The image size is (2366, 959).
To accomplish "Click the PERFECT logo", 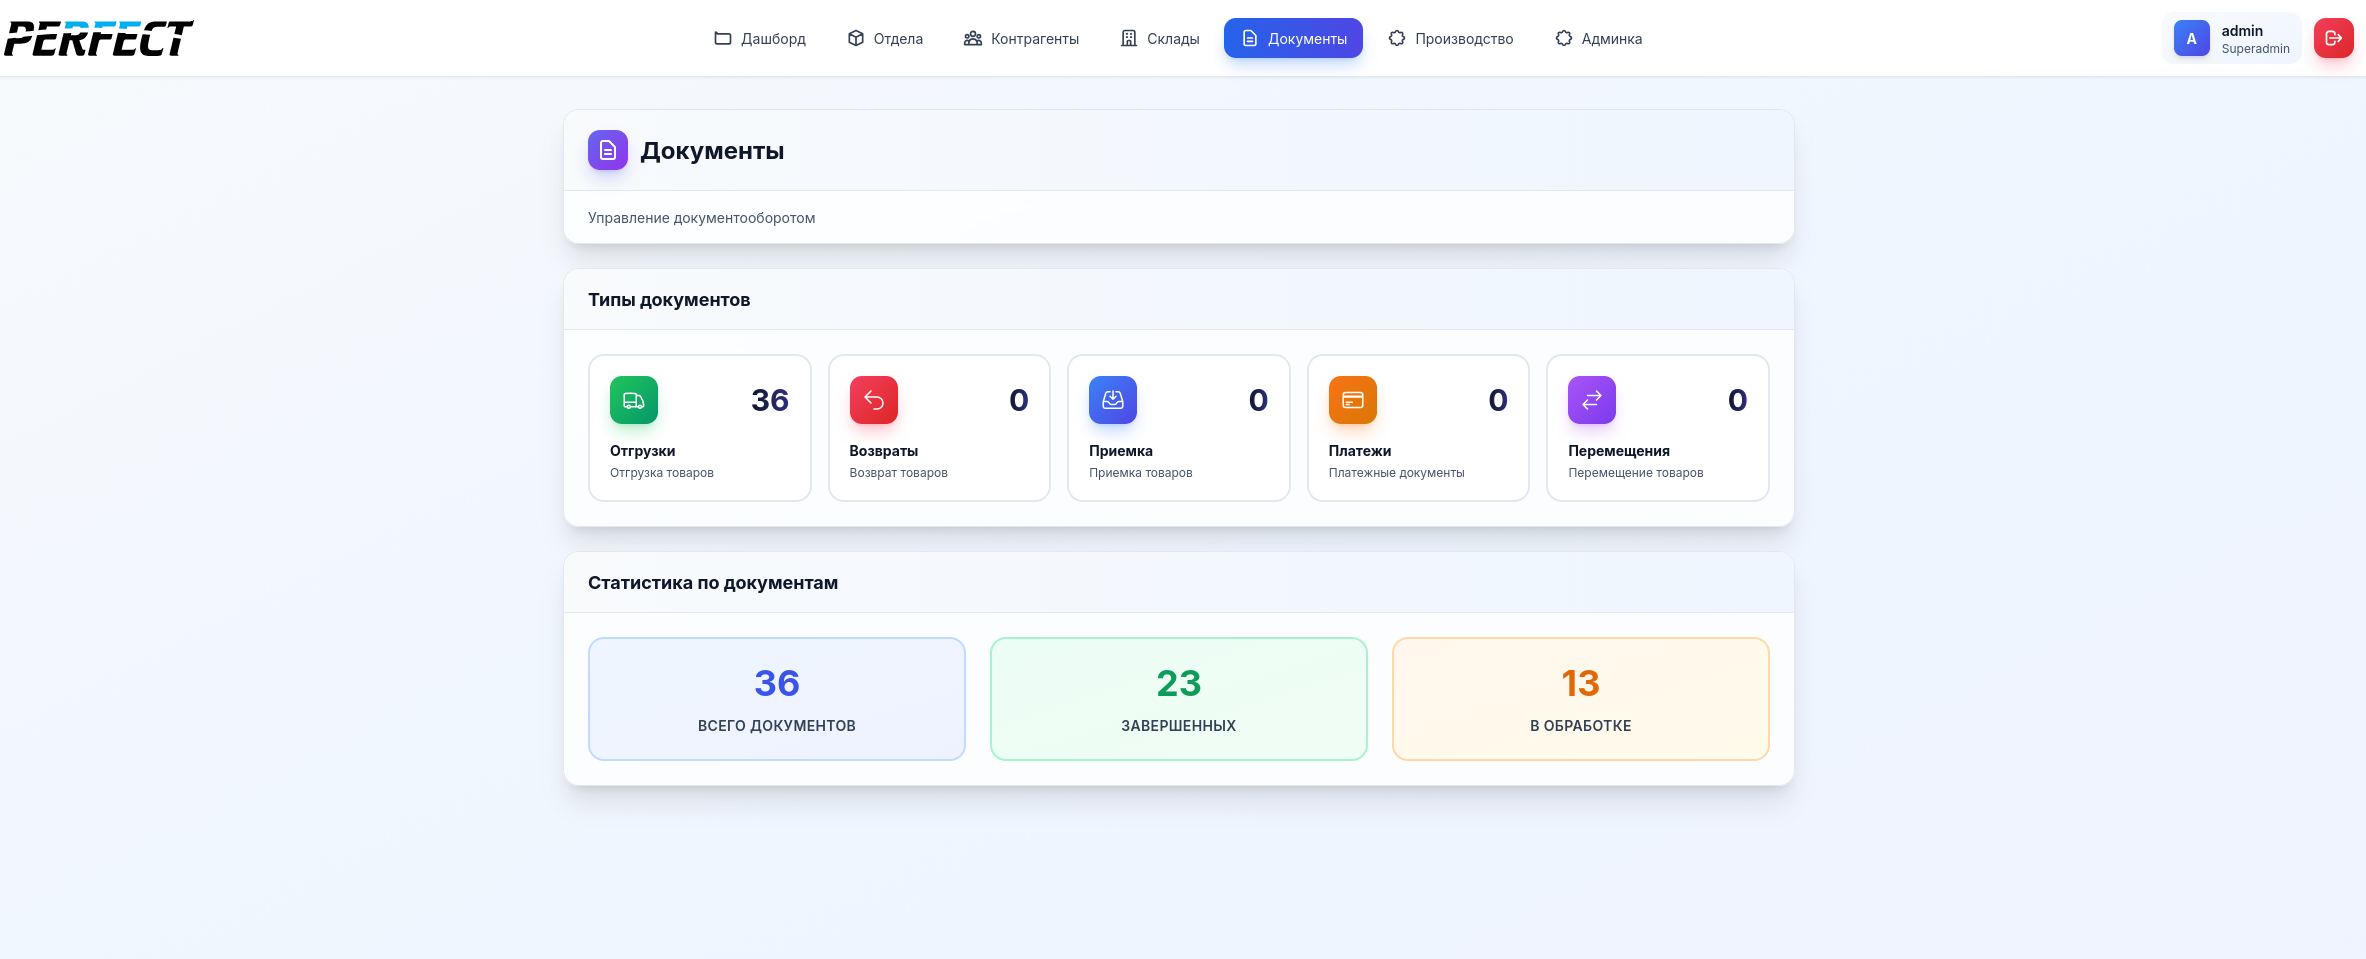I will click(99, 38).
